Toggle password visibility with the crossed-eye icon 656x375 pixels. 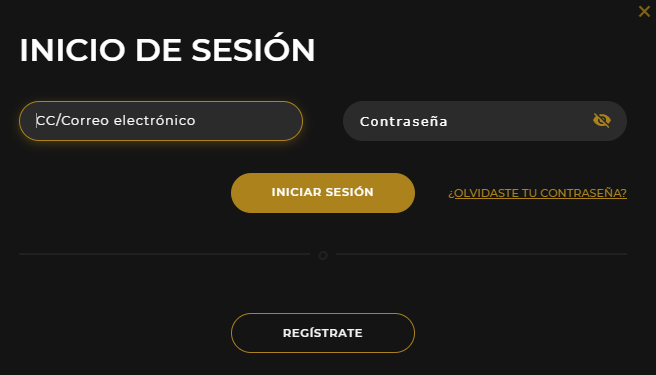pos(602,121)
